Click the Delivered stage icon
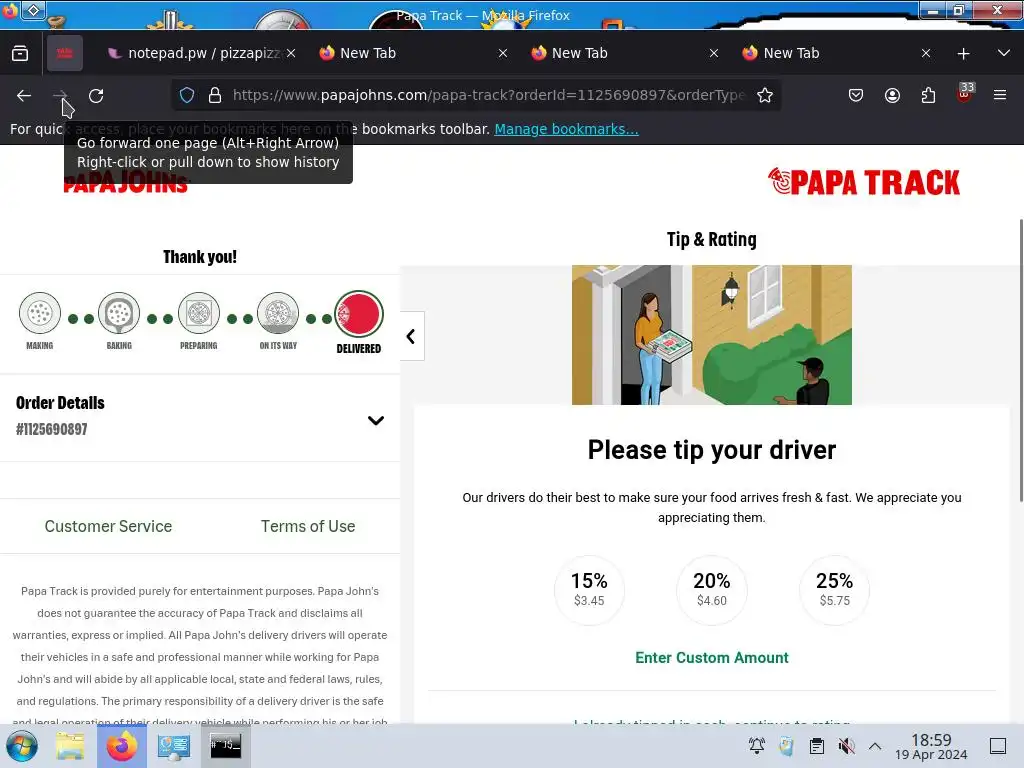1024x768 pixels. [x=359, y=314]
